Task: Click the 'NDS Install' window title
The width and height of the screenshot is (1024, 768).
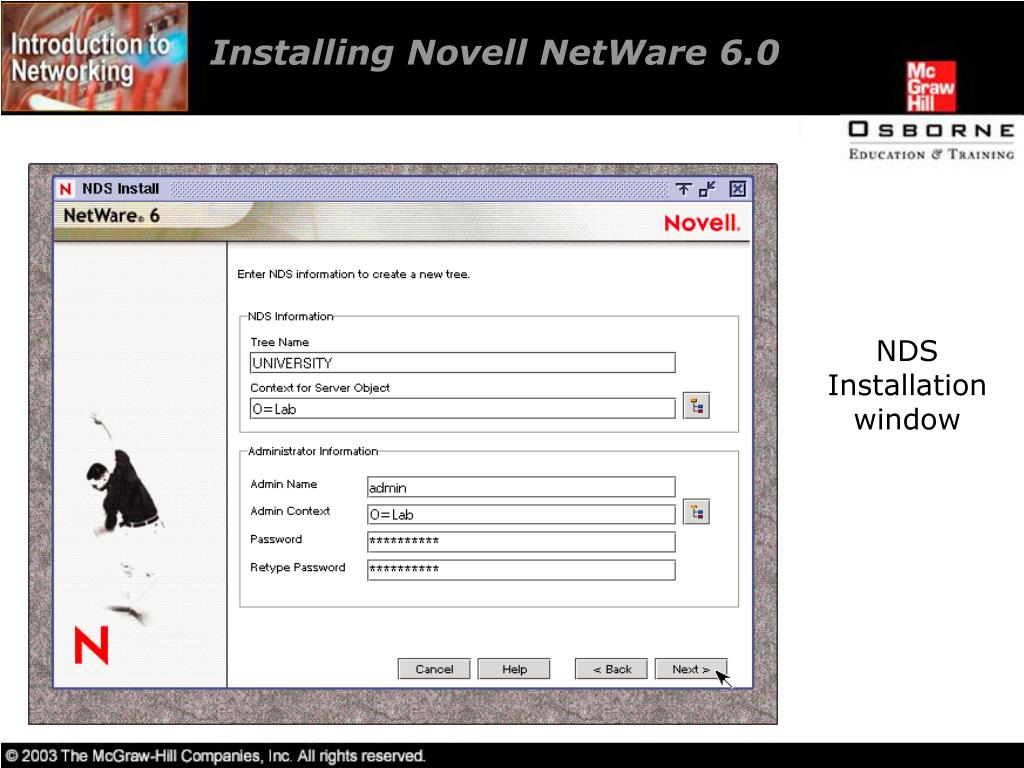Action: pos(120,189)
